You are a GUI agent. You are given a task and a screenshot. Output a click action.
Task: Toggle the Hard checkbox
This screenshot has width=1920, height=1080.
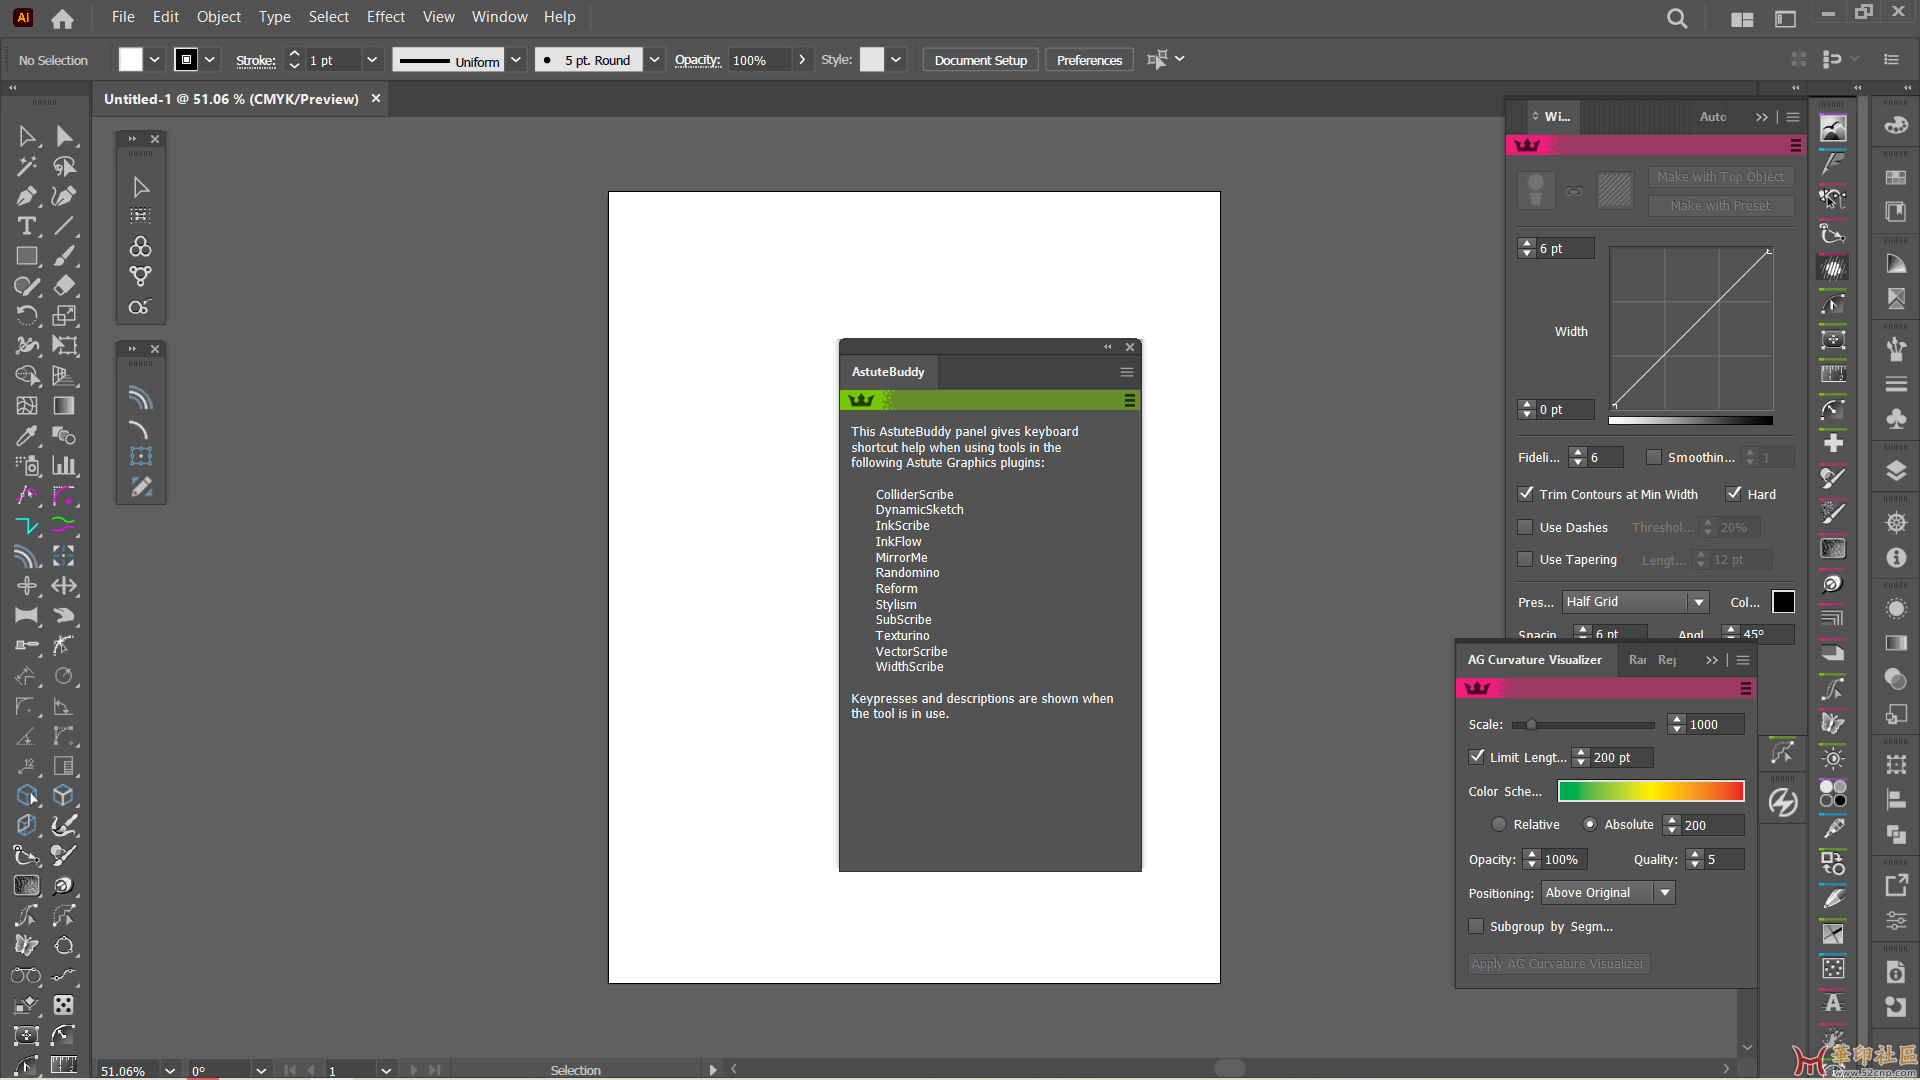click(x=1734, y=493)
